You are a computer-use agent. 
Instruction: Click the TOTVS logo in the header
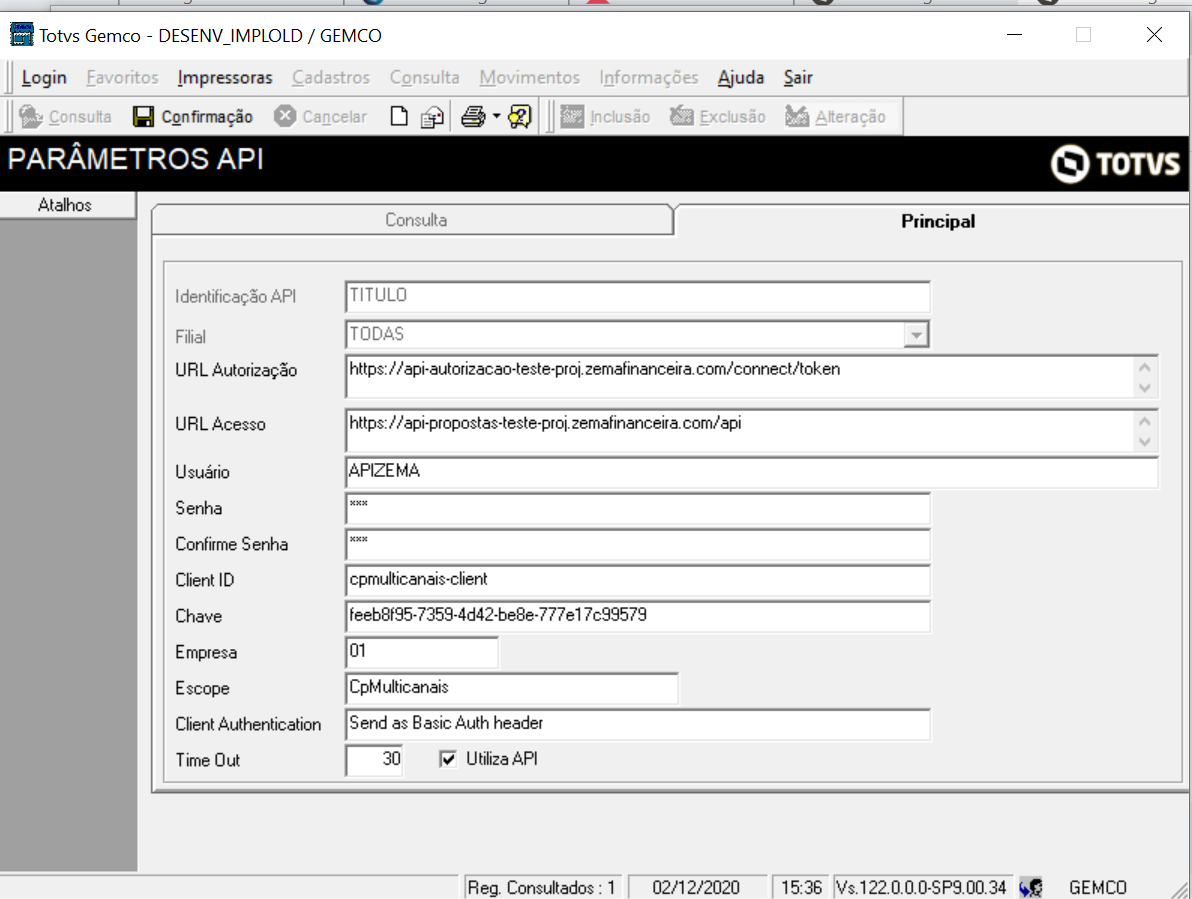pos(1115,163)
